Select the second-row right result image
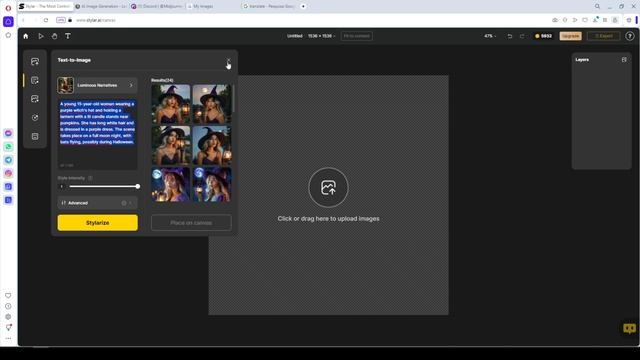This screenshot has width=640, height=360. tap(211, 145)
